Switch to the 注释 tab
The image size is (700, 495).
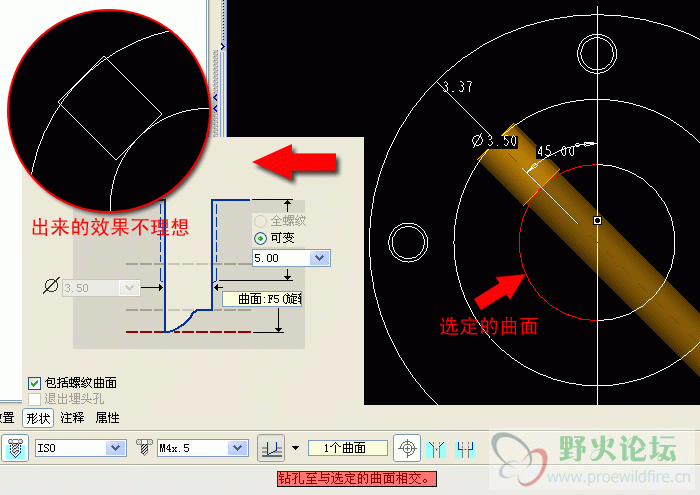coord(72,418)
